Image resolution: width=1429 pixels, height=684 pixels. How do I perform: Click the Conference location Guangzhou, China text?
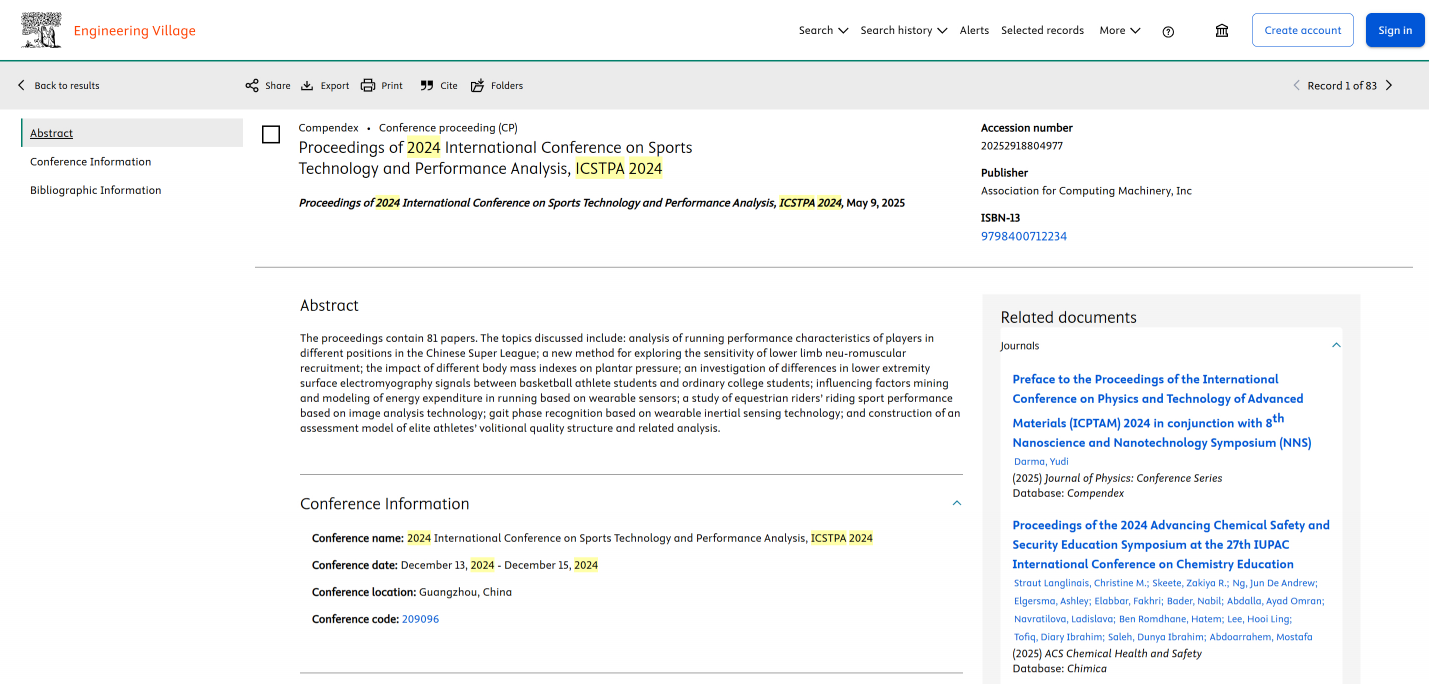click(412, 592)
